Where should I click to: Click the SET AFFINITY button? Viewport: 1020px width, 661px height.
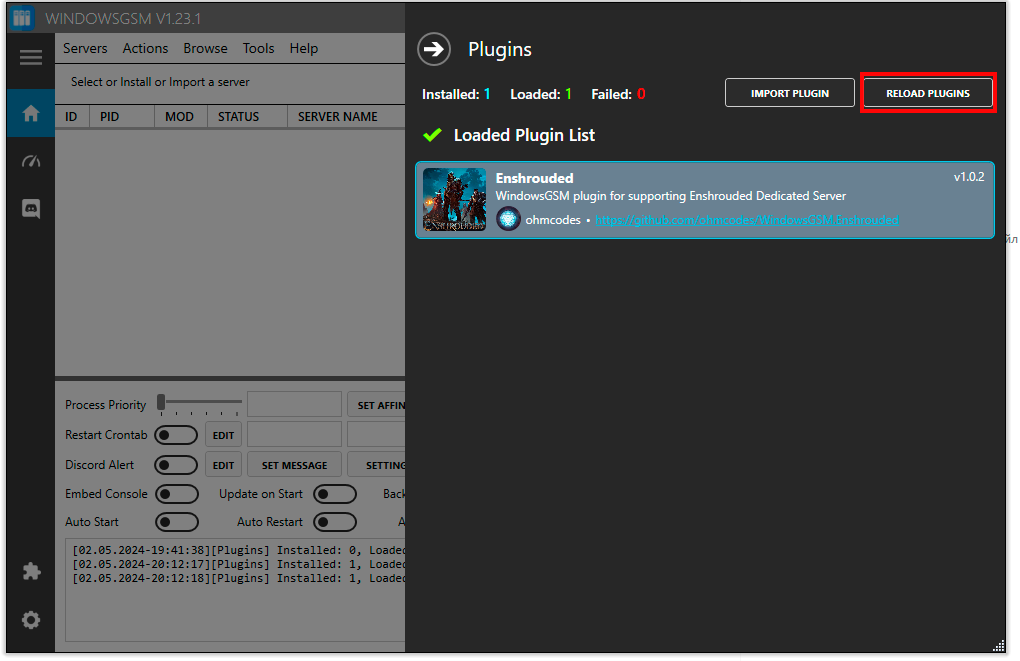377,405
